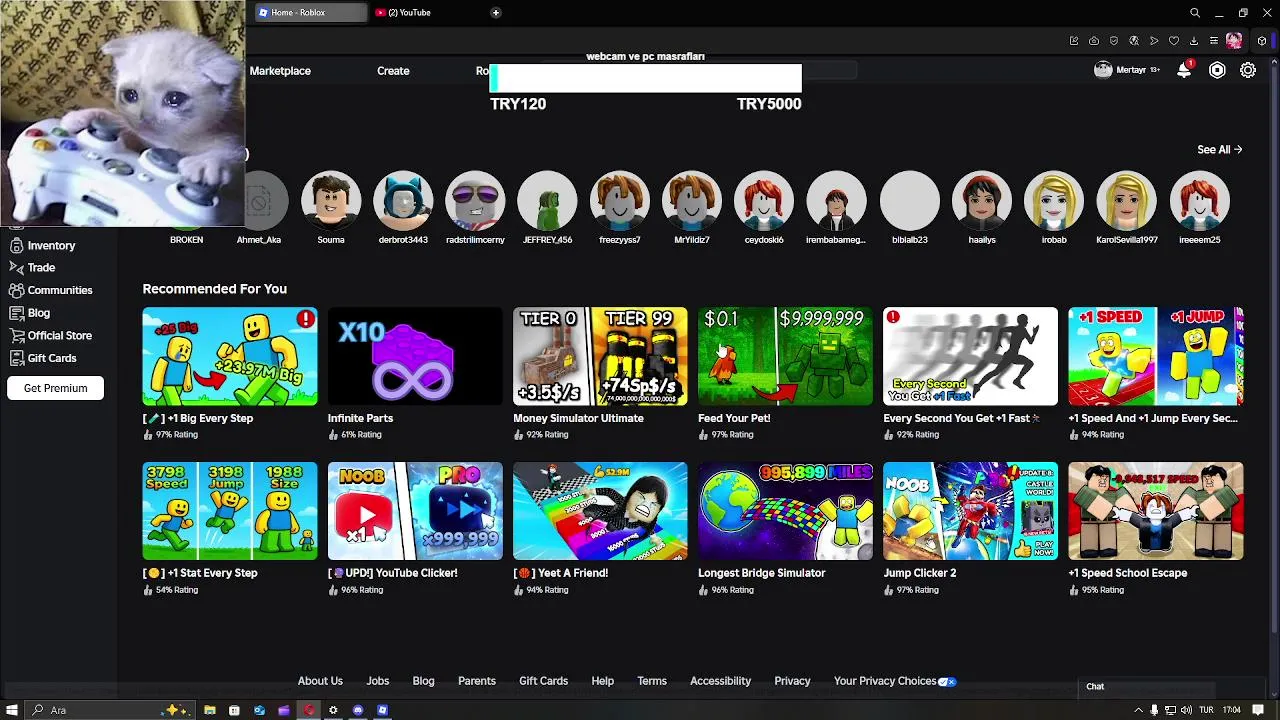Open the Feed Your Pet! game
Viewport: 1280px width, 720px height.
(785, 356)
